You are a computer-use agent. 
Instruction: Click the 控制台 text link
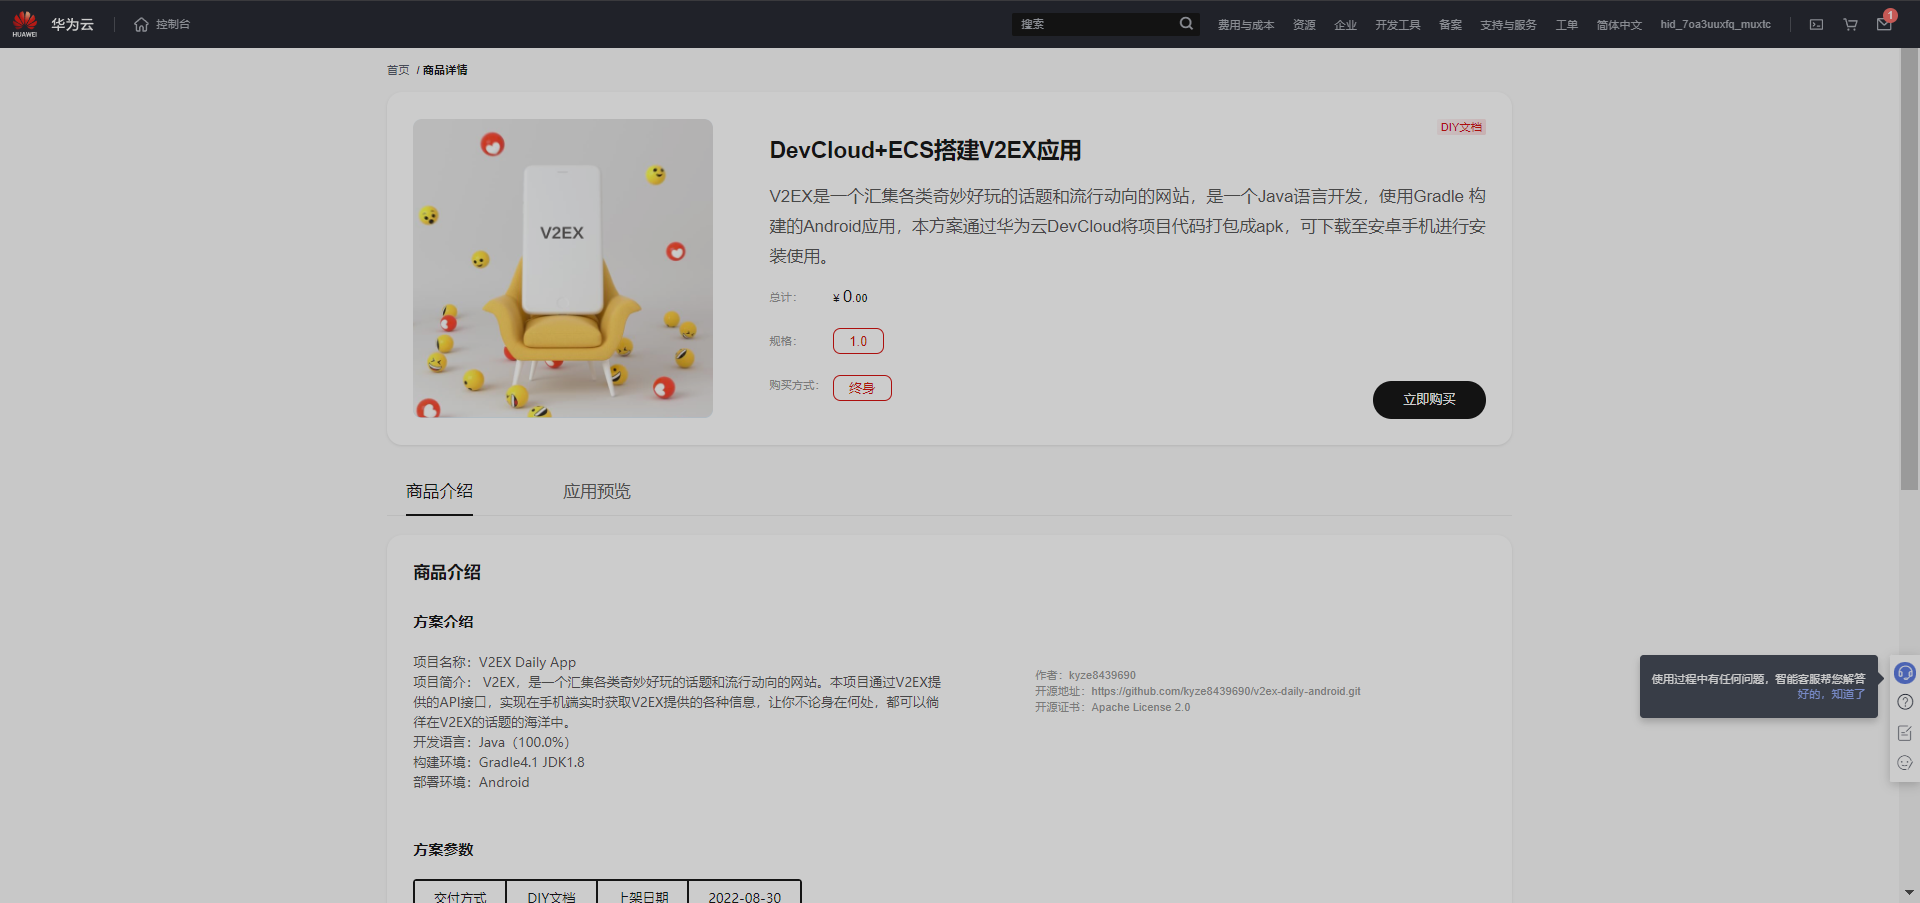[173, 24]
